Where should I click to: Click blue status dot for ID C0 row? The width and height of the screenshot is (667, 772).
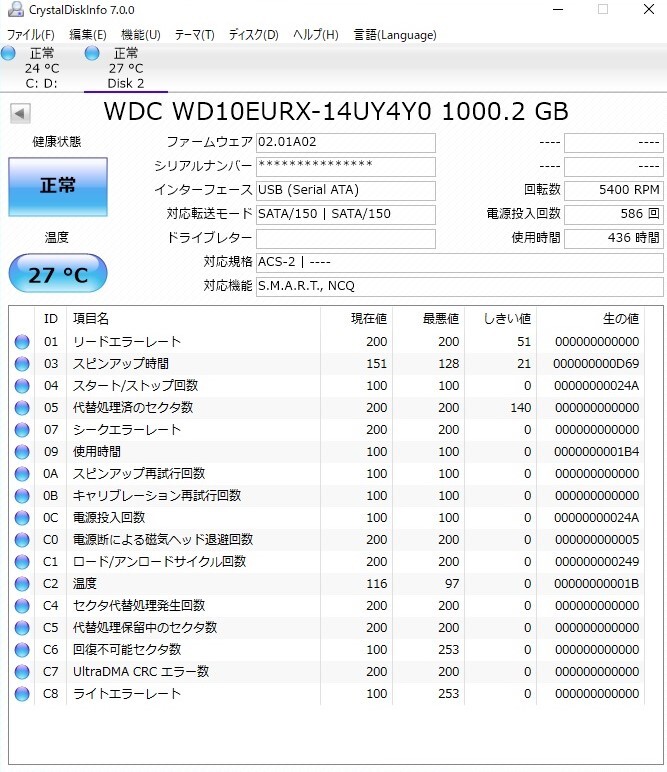(x=22, y=540)
